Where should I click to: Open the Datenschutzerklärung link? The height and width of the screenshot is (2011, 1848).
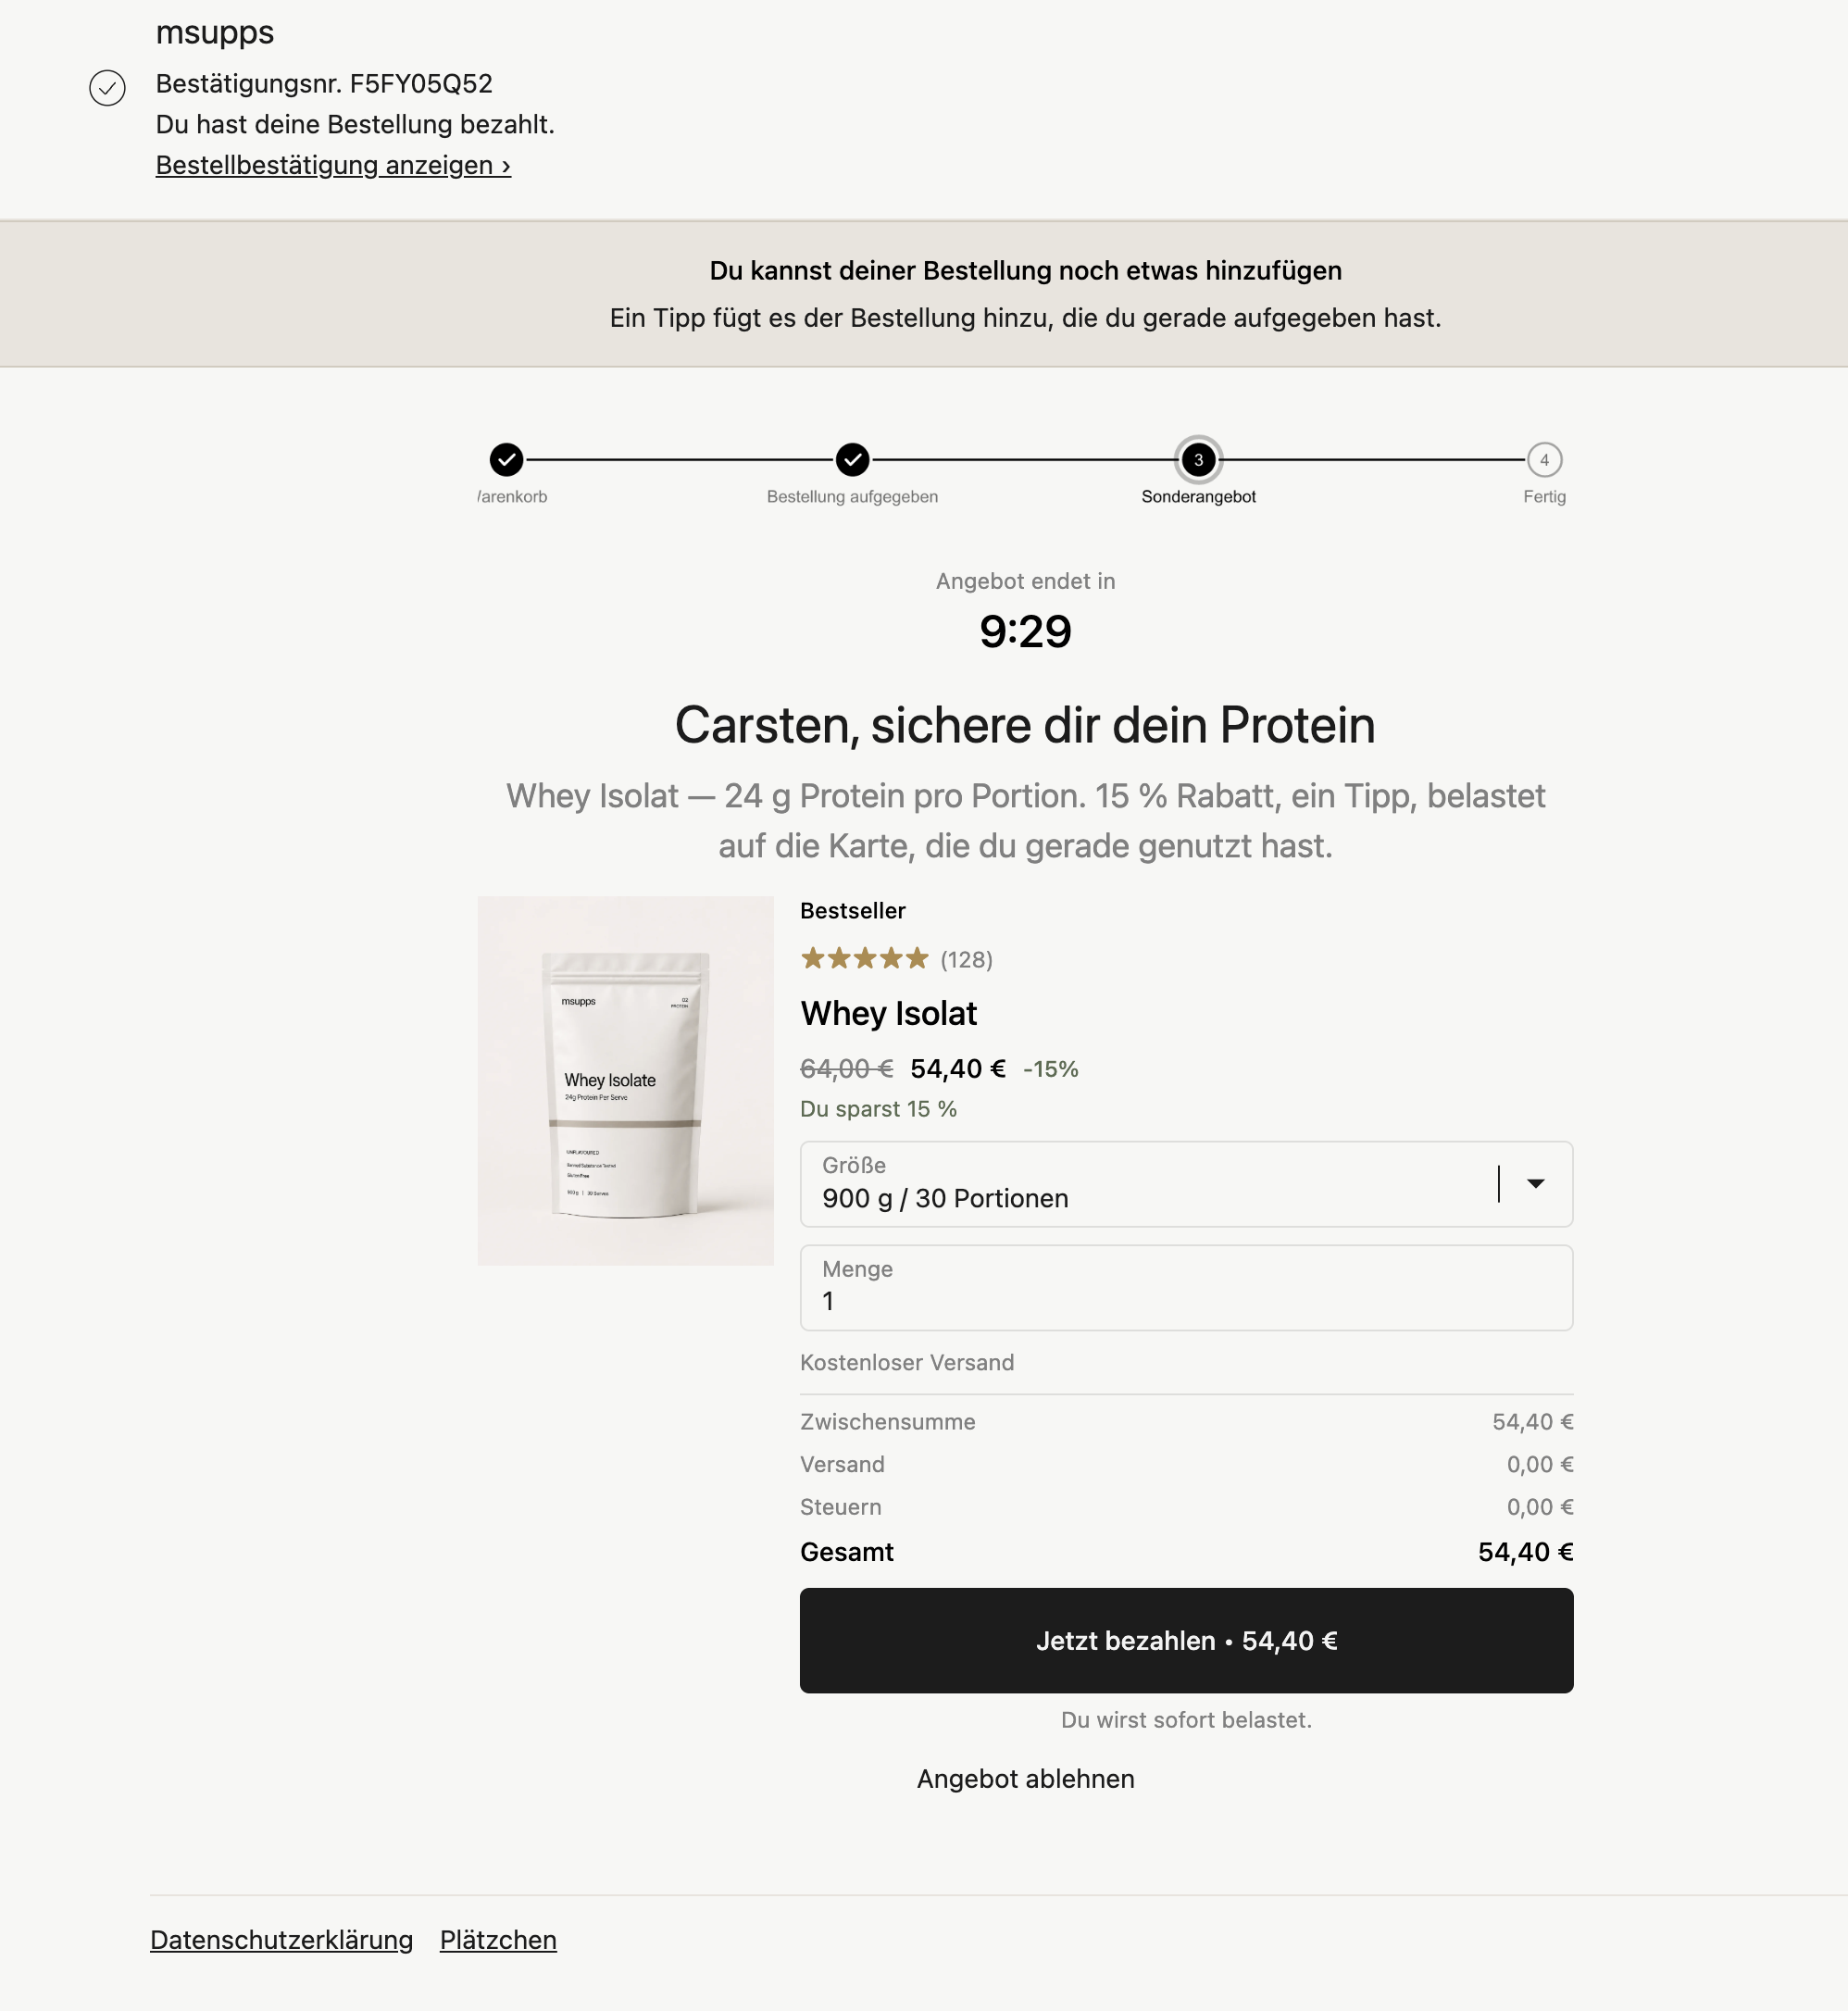[x=281, y=1940]
